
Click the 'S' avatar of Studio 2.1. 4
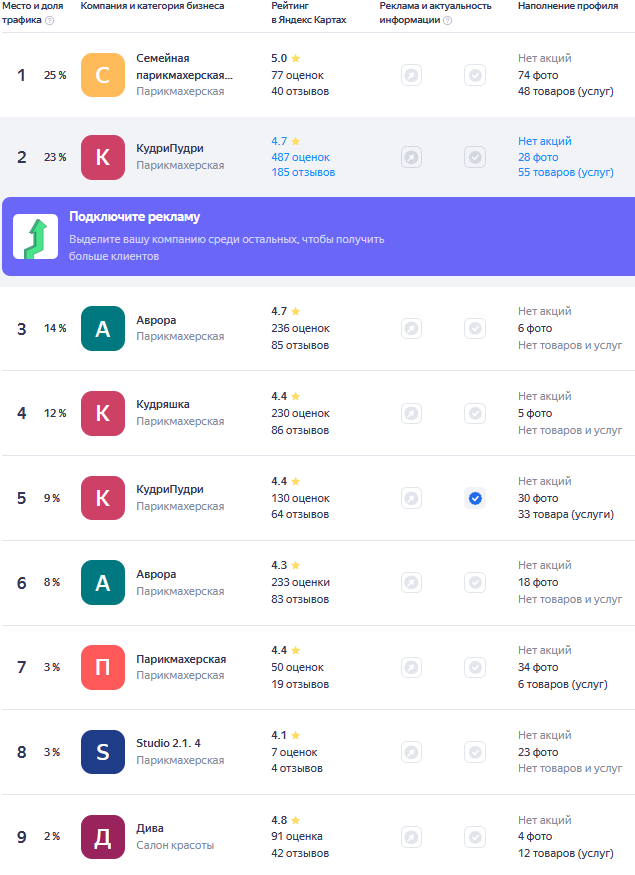point(102,752)
